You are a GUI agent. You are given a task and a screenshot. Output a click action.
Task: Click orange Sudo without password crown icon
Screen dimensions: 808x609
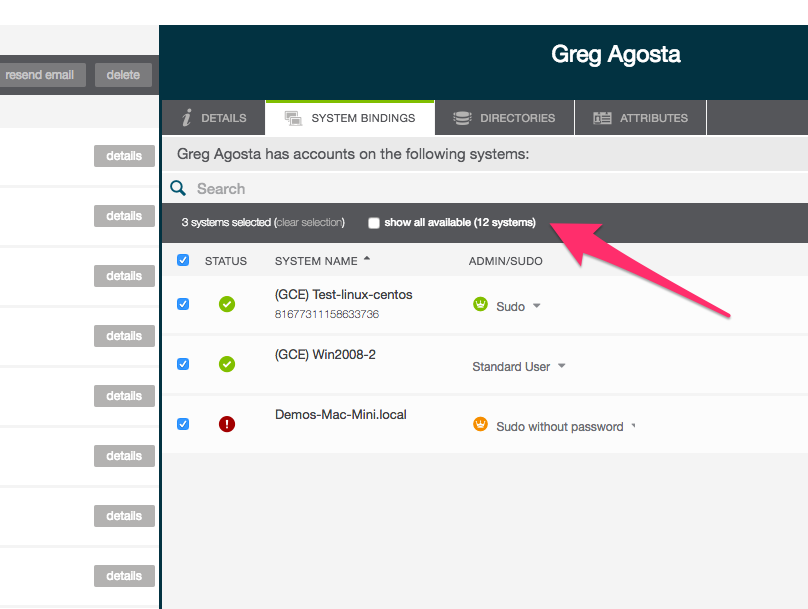[480, 425]
